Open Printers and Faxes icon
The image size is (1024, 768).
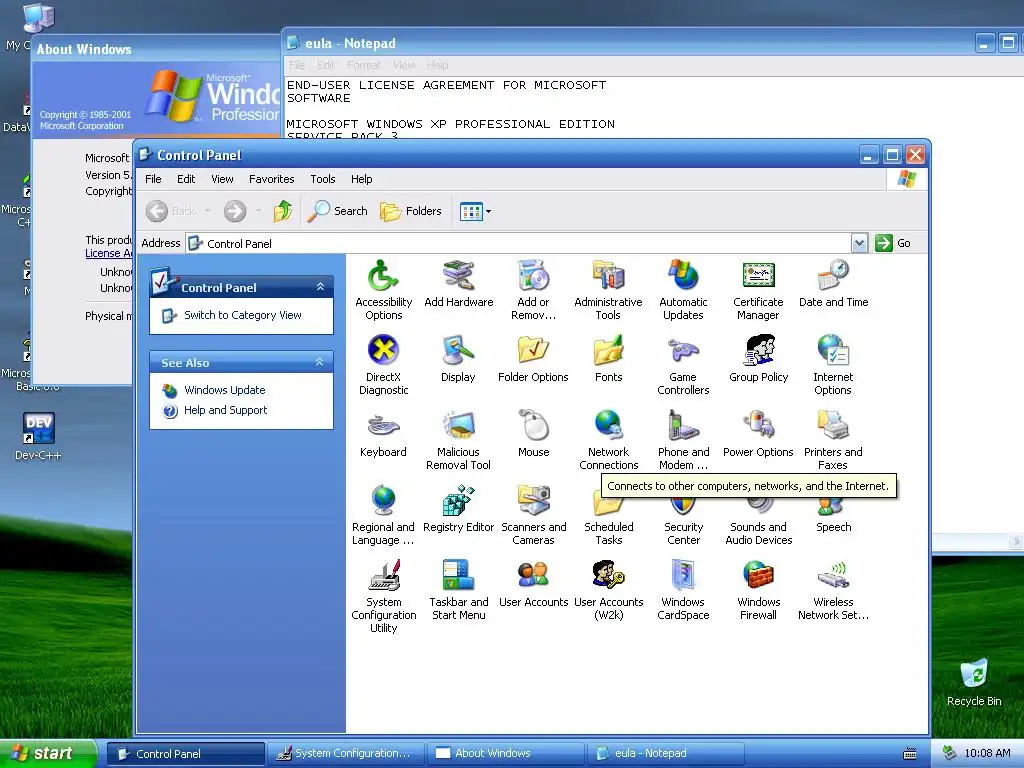[x=833, y=425]
